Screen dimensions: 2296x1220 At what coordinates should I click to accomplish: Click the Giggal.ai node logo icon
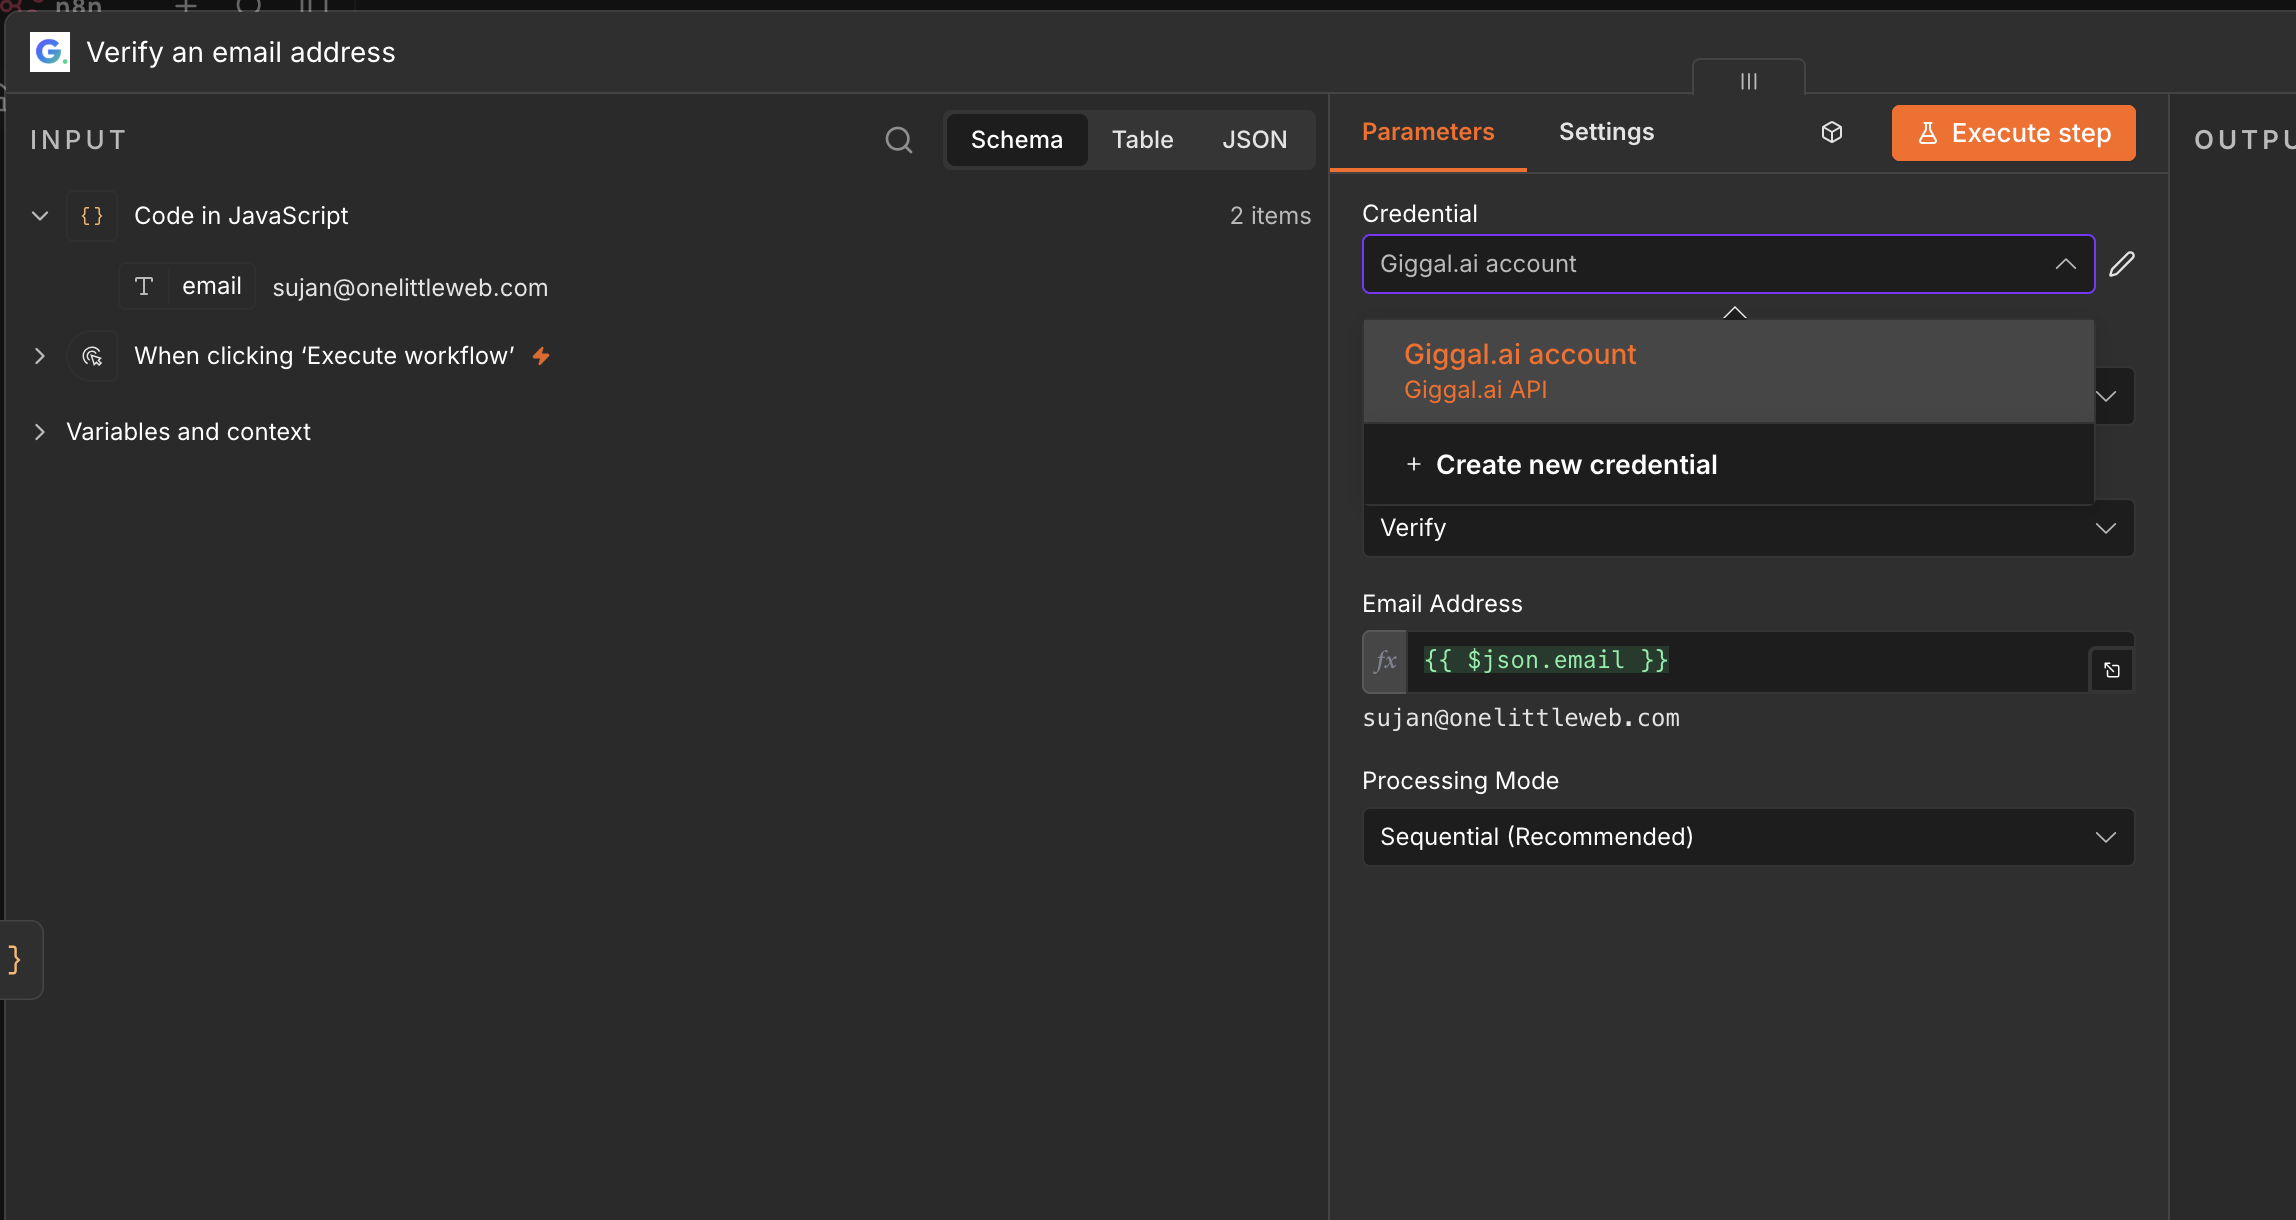(x=50, y=52)
